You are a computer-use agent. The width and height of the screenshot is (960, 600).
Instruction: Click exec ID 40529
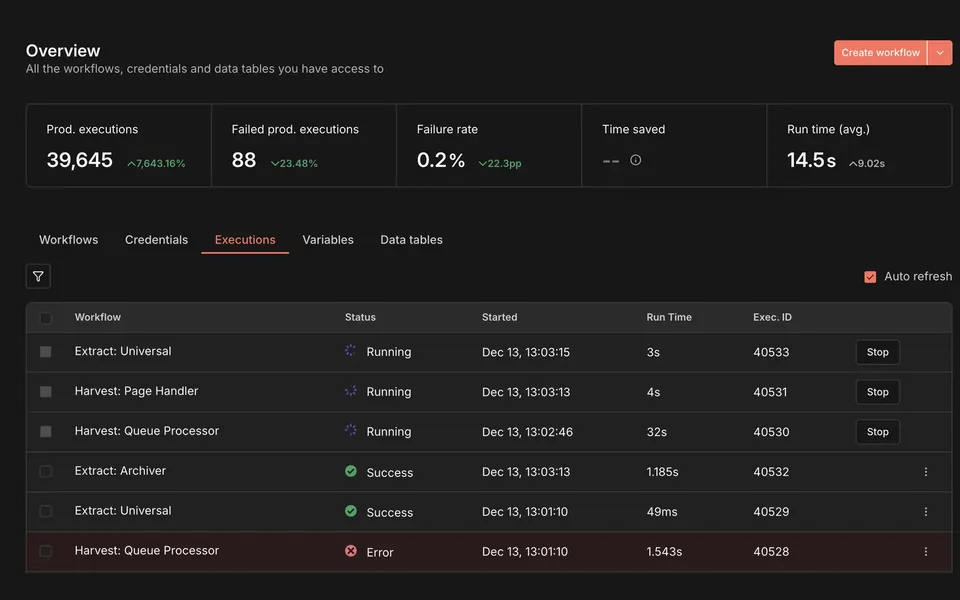[771, 511]
